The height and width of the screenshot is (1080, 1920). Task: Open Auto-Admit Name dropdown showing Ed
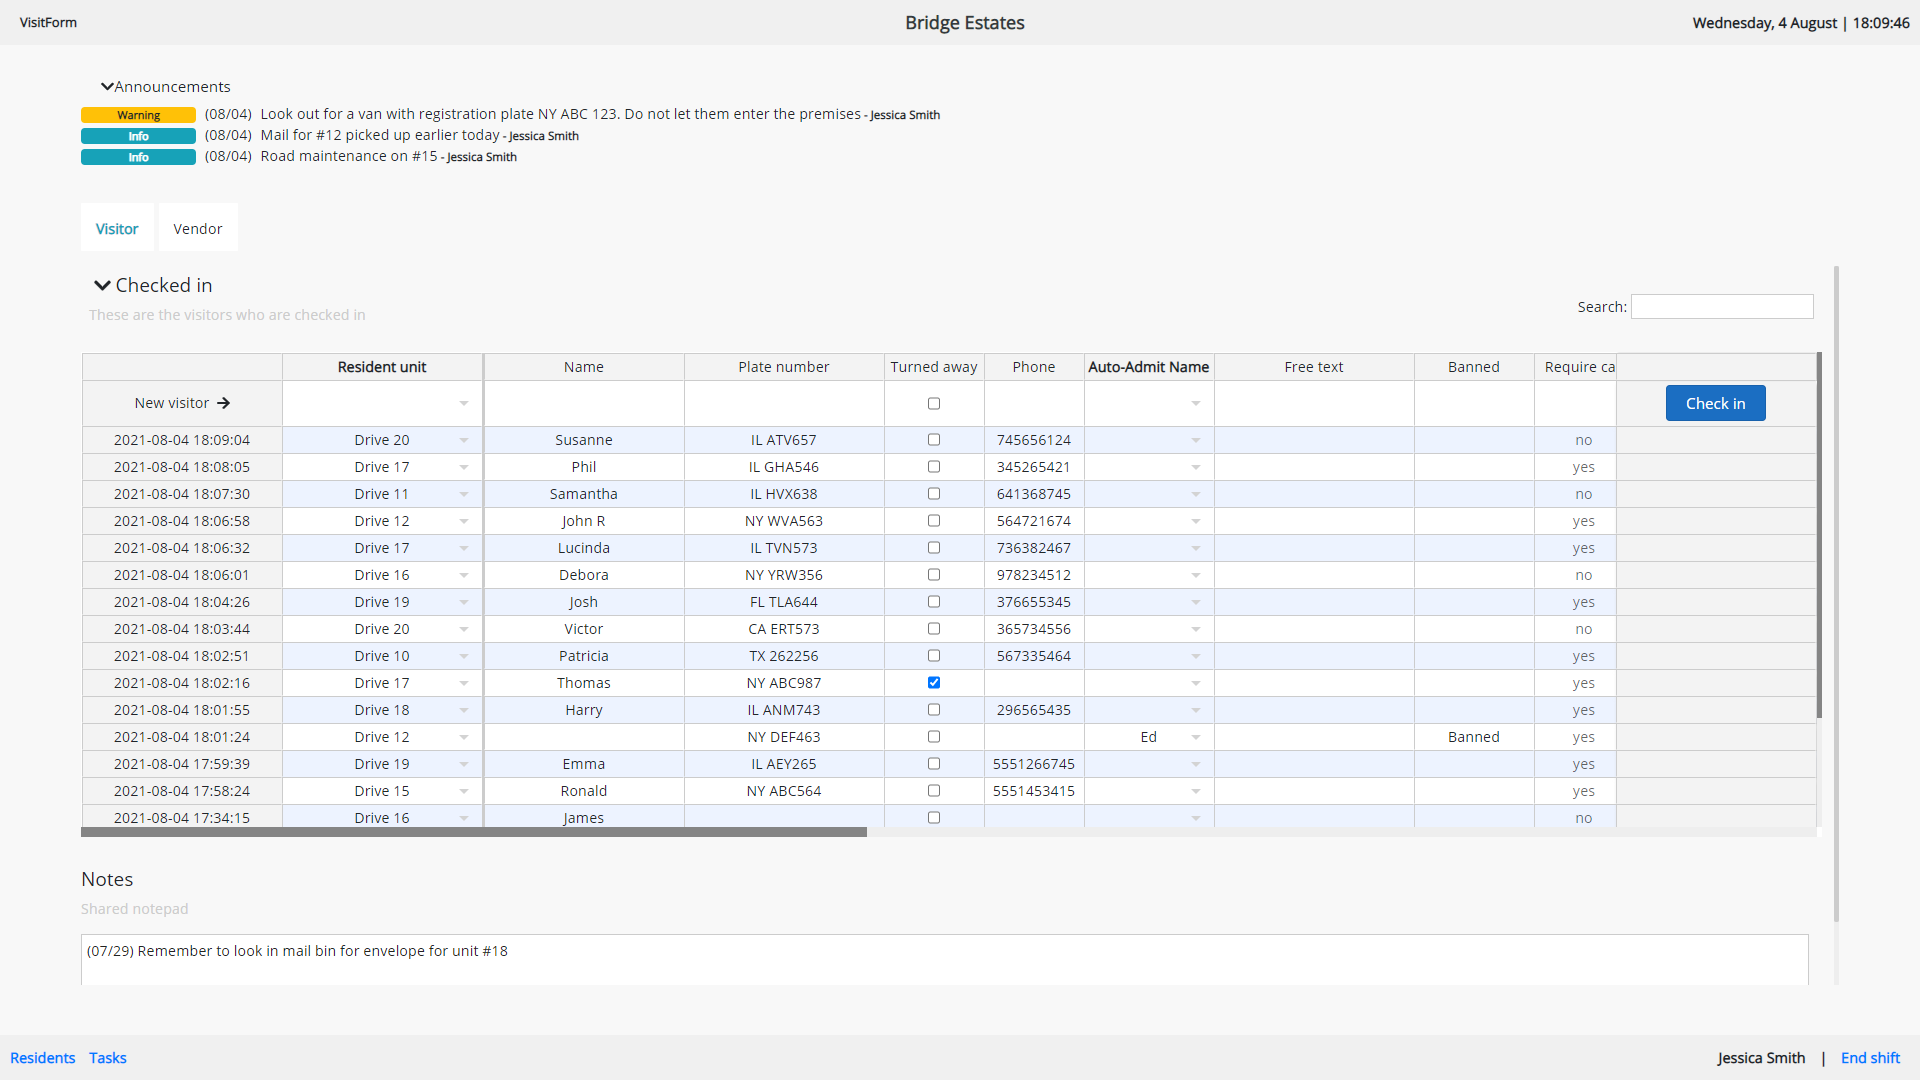pos(1196,737)
